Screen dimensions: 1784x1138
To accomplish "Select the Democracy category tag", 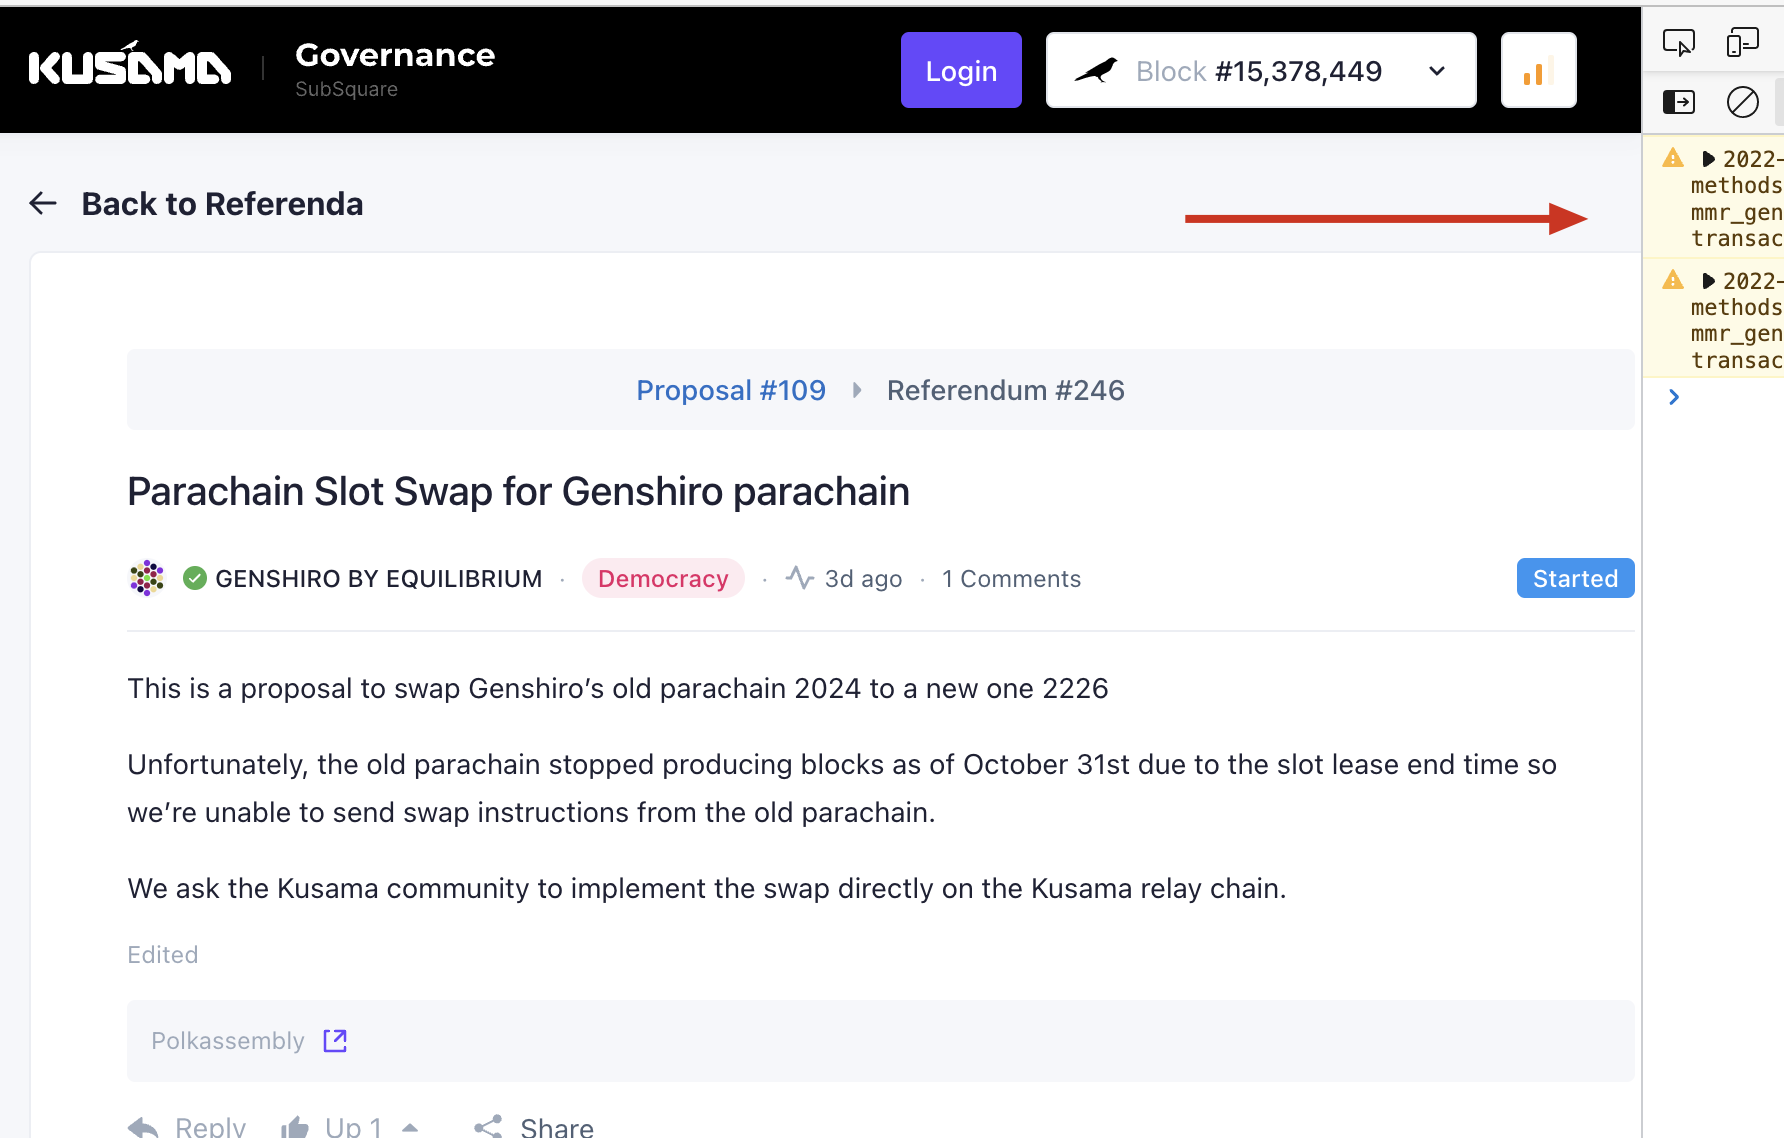I will (663, 578).
